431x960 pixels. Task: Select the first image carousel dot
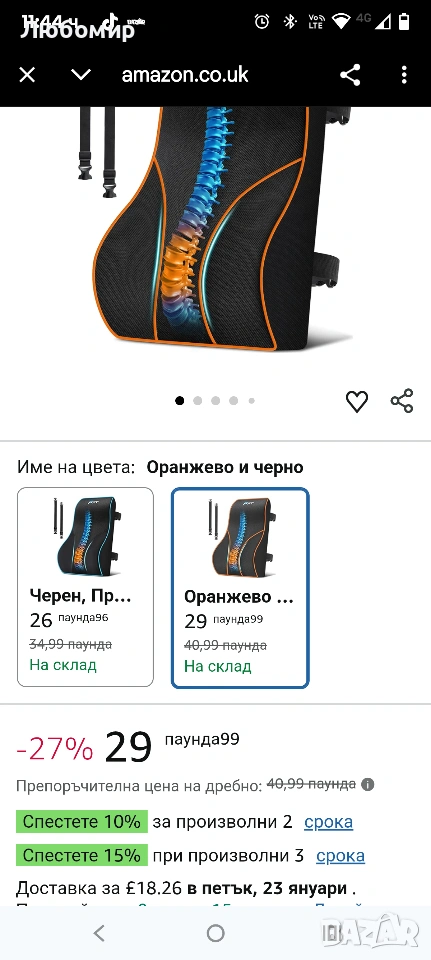179,400
